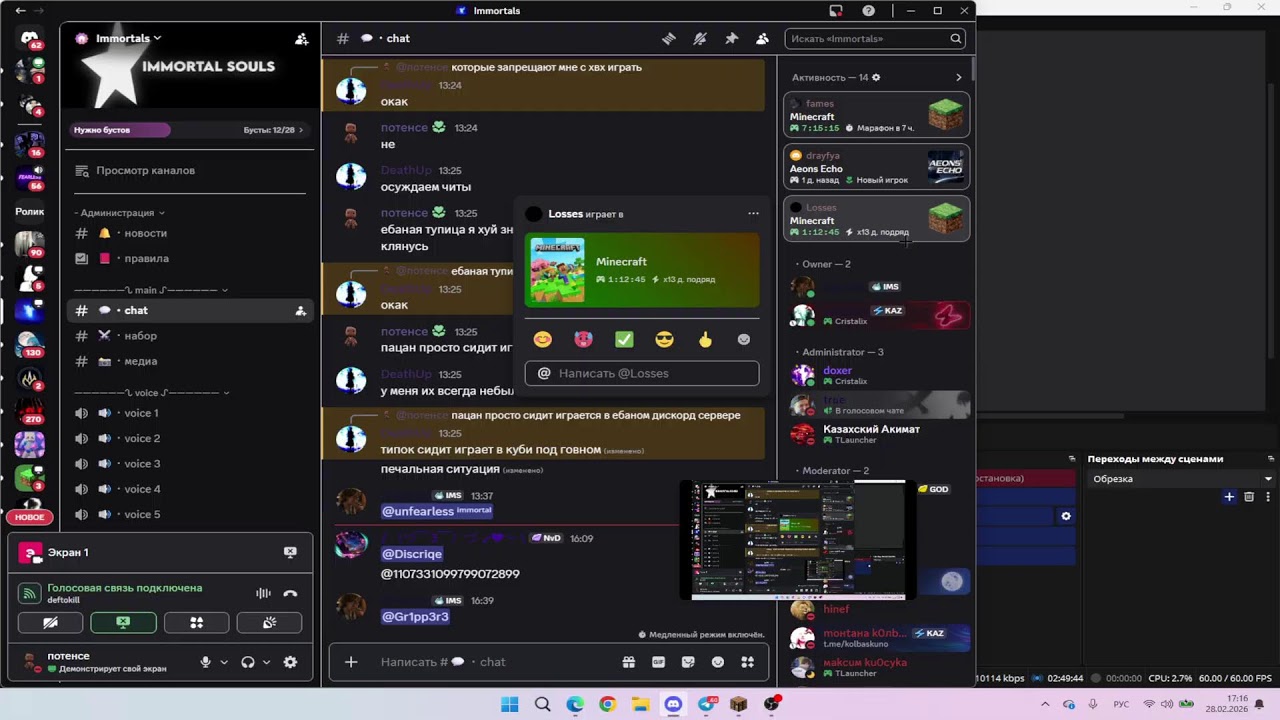The height and width of the screenshot is (720, 1280).
Task: React with smiling face emoji
Action: [542, 340]
